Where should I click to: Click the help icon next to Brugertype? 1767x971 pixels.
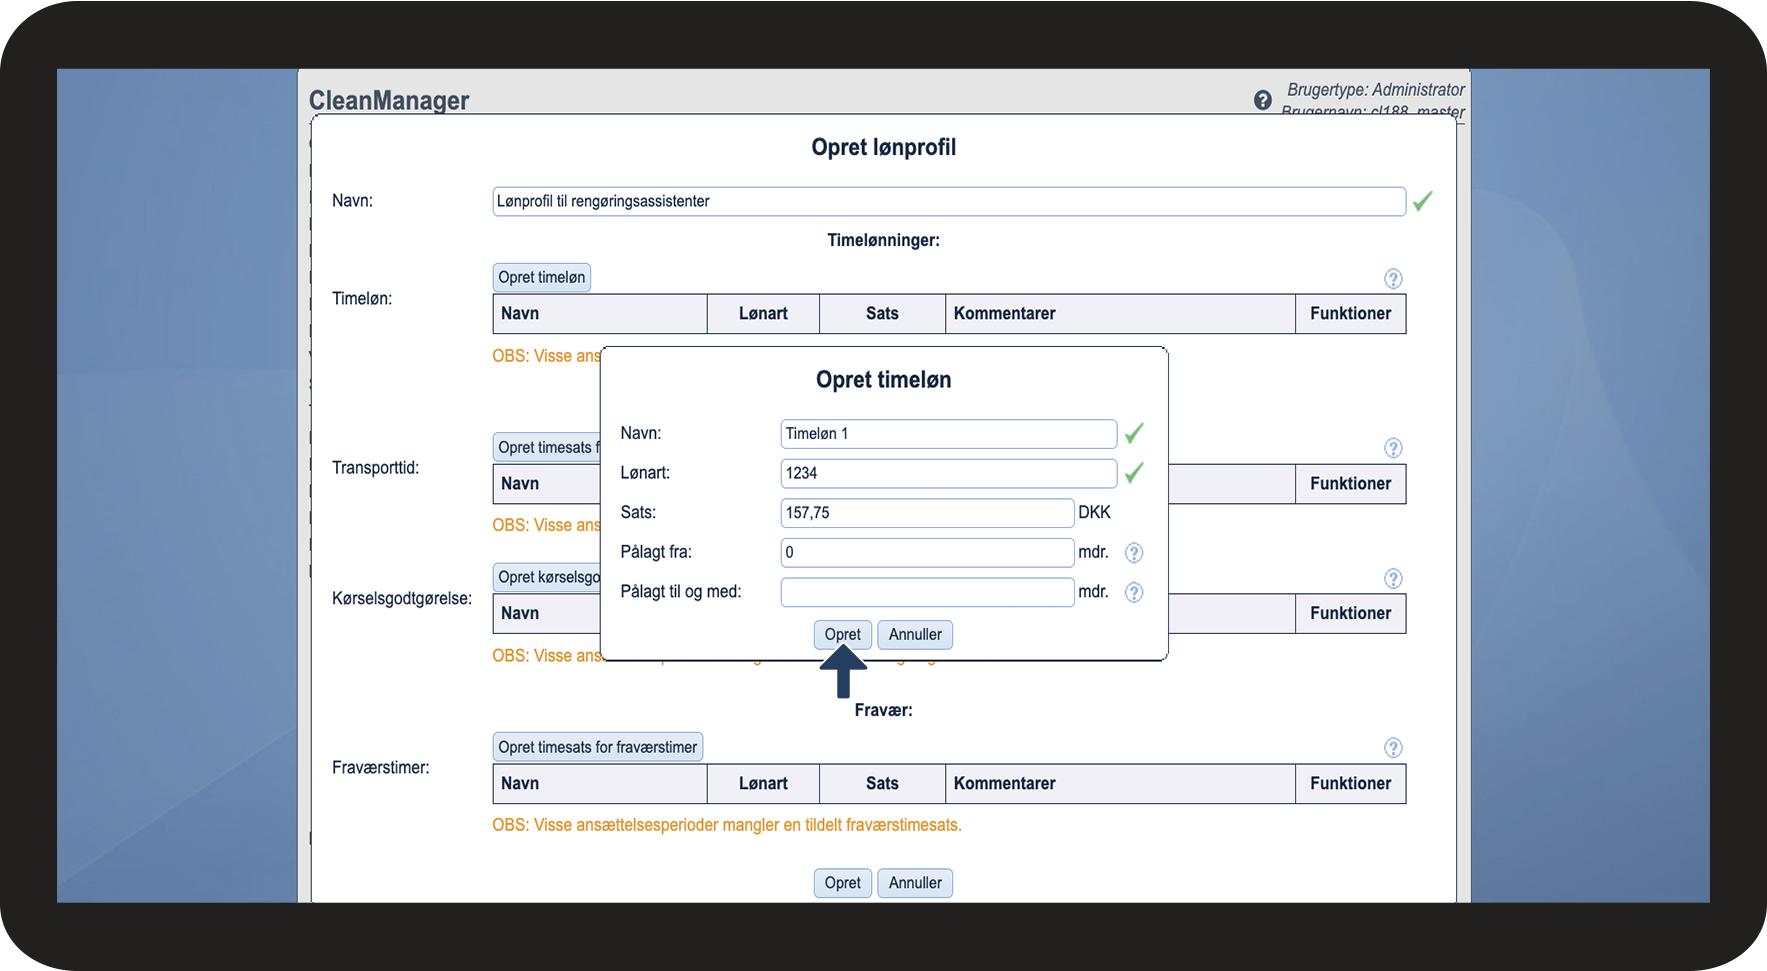1262,100
